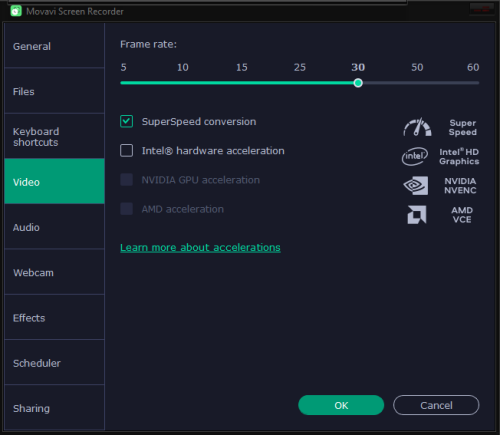Click the Intel HD Graphics label
Viewport: 500px width, 435px height.
click(459, 156)
